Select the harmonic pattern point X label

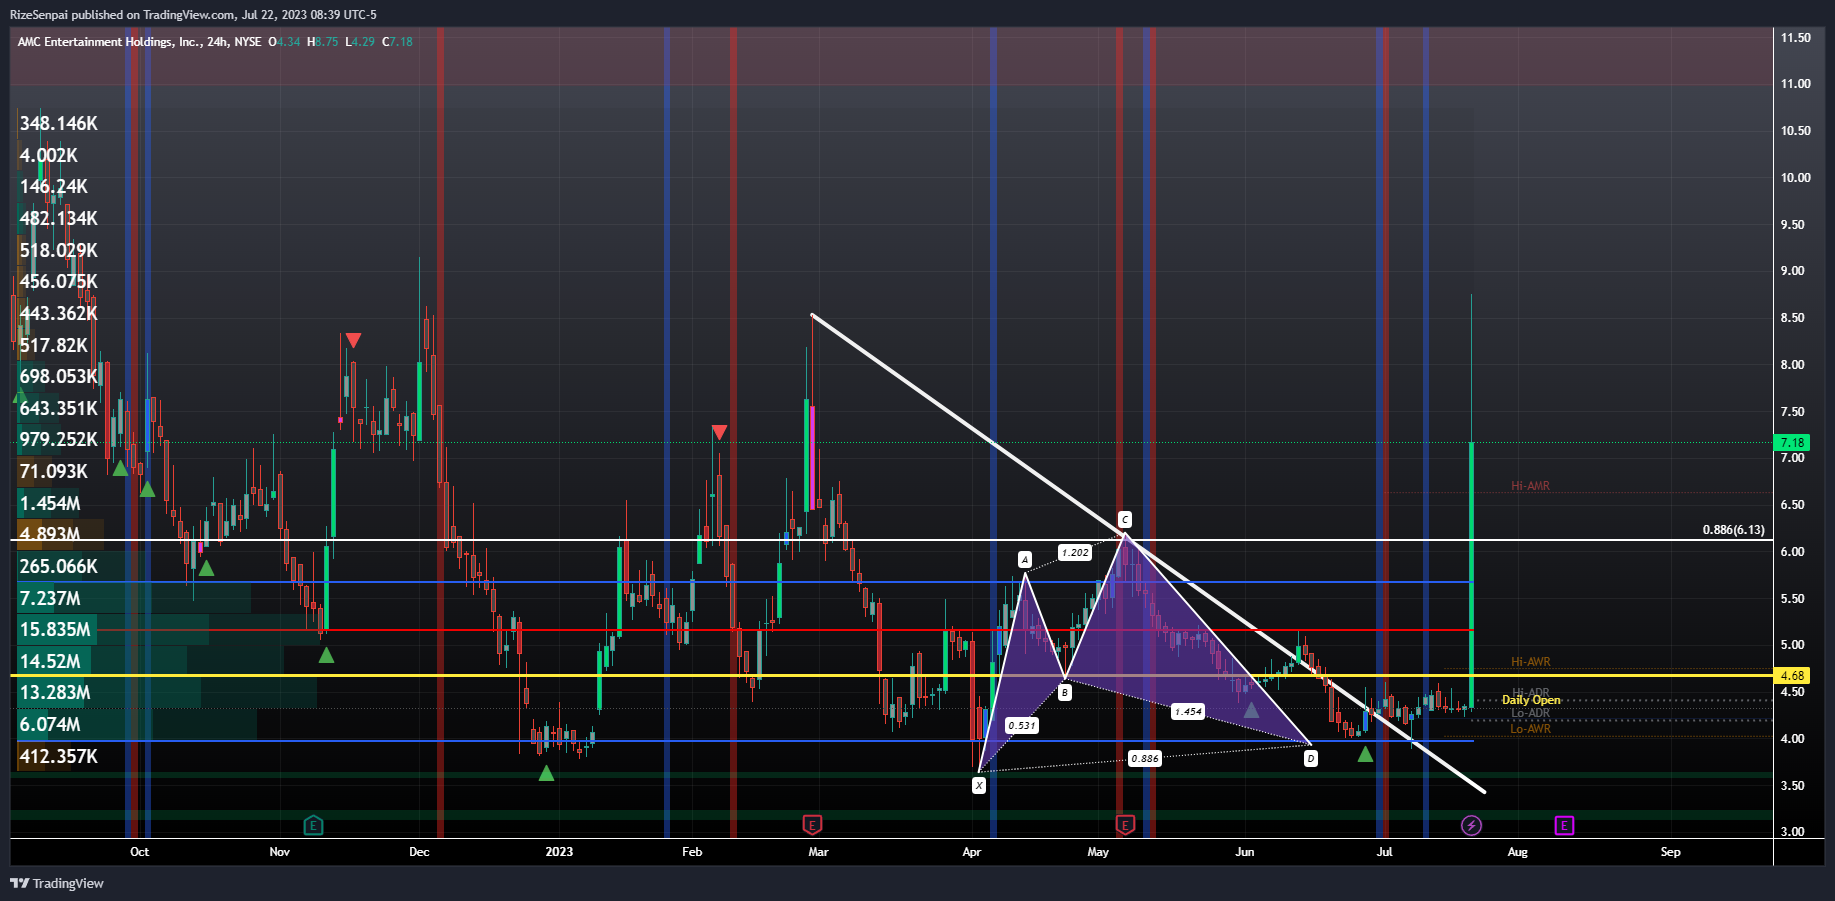(x=979, y=785)
